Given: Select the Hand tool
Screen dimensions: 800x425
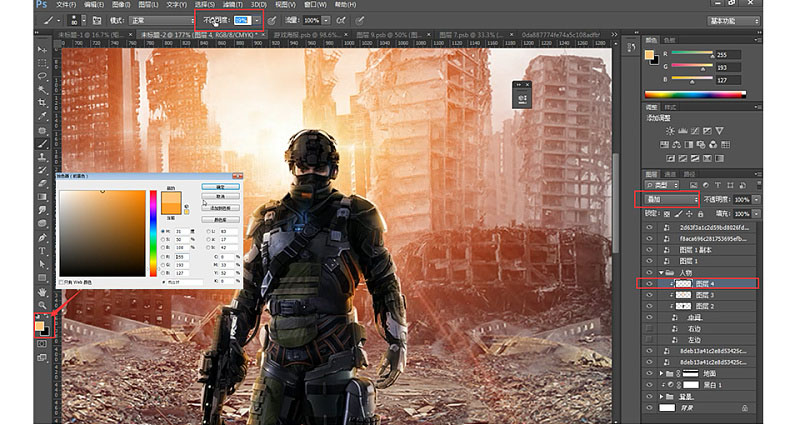Looking at the screenshot, I should tap(42, 292).
